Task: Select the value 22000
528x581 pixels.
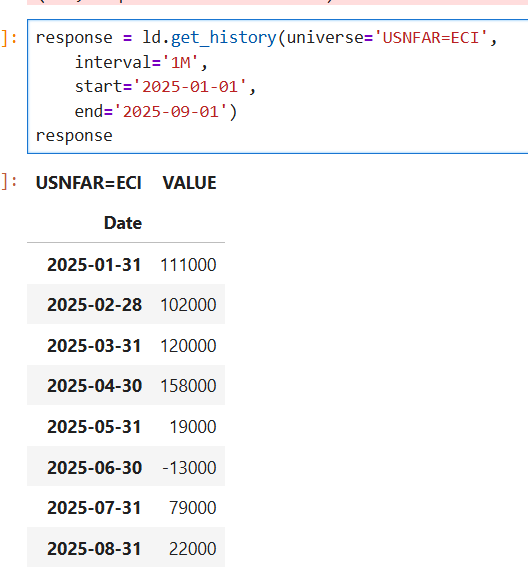Action: coord(193,549)
